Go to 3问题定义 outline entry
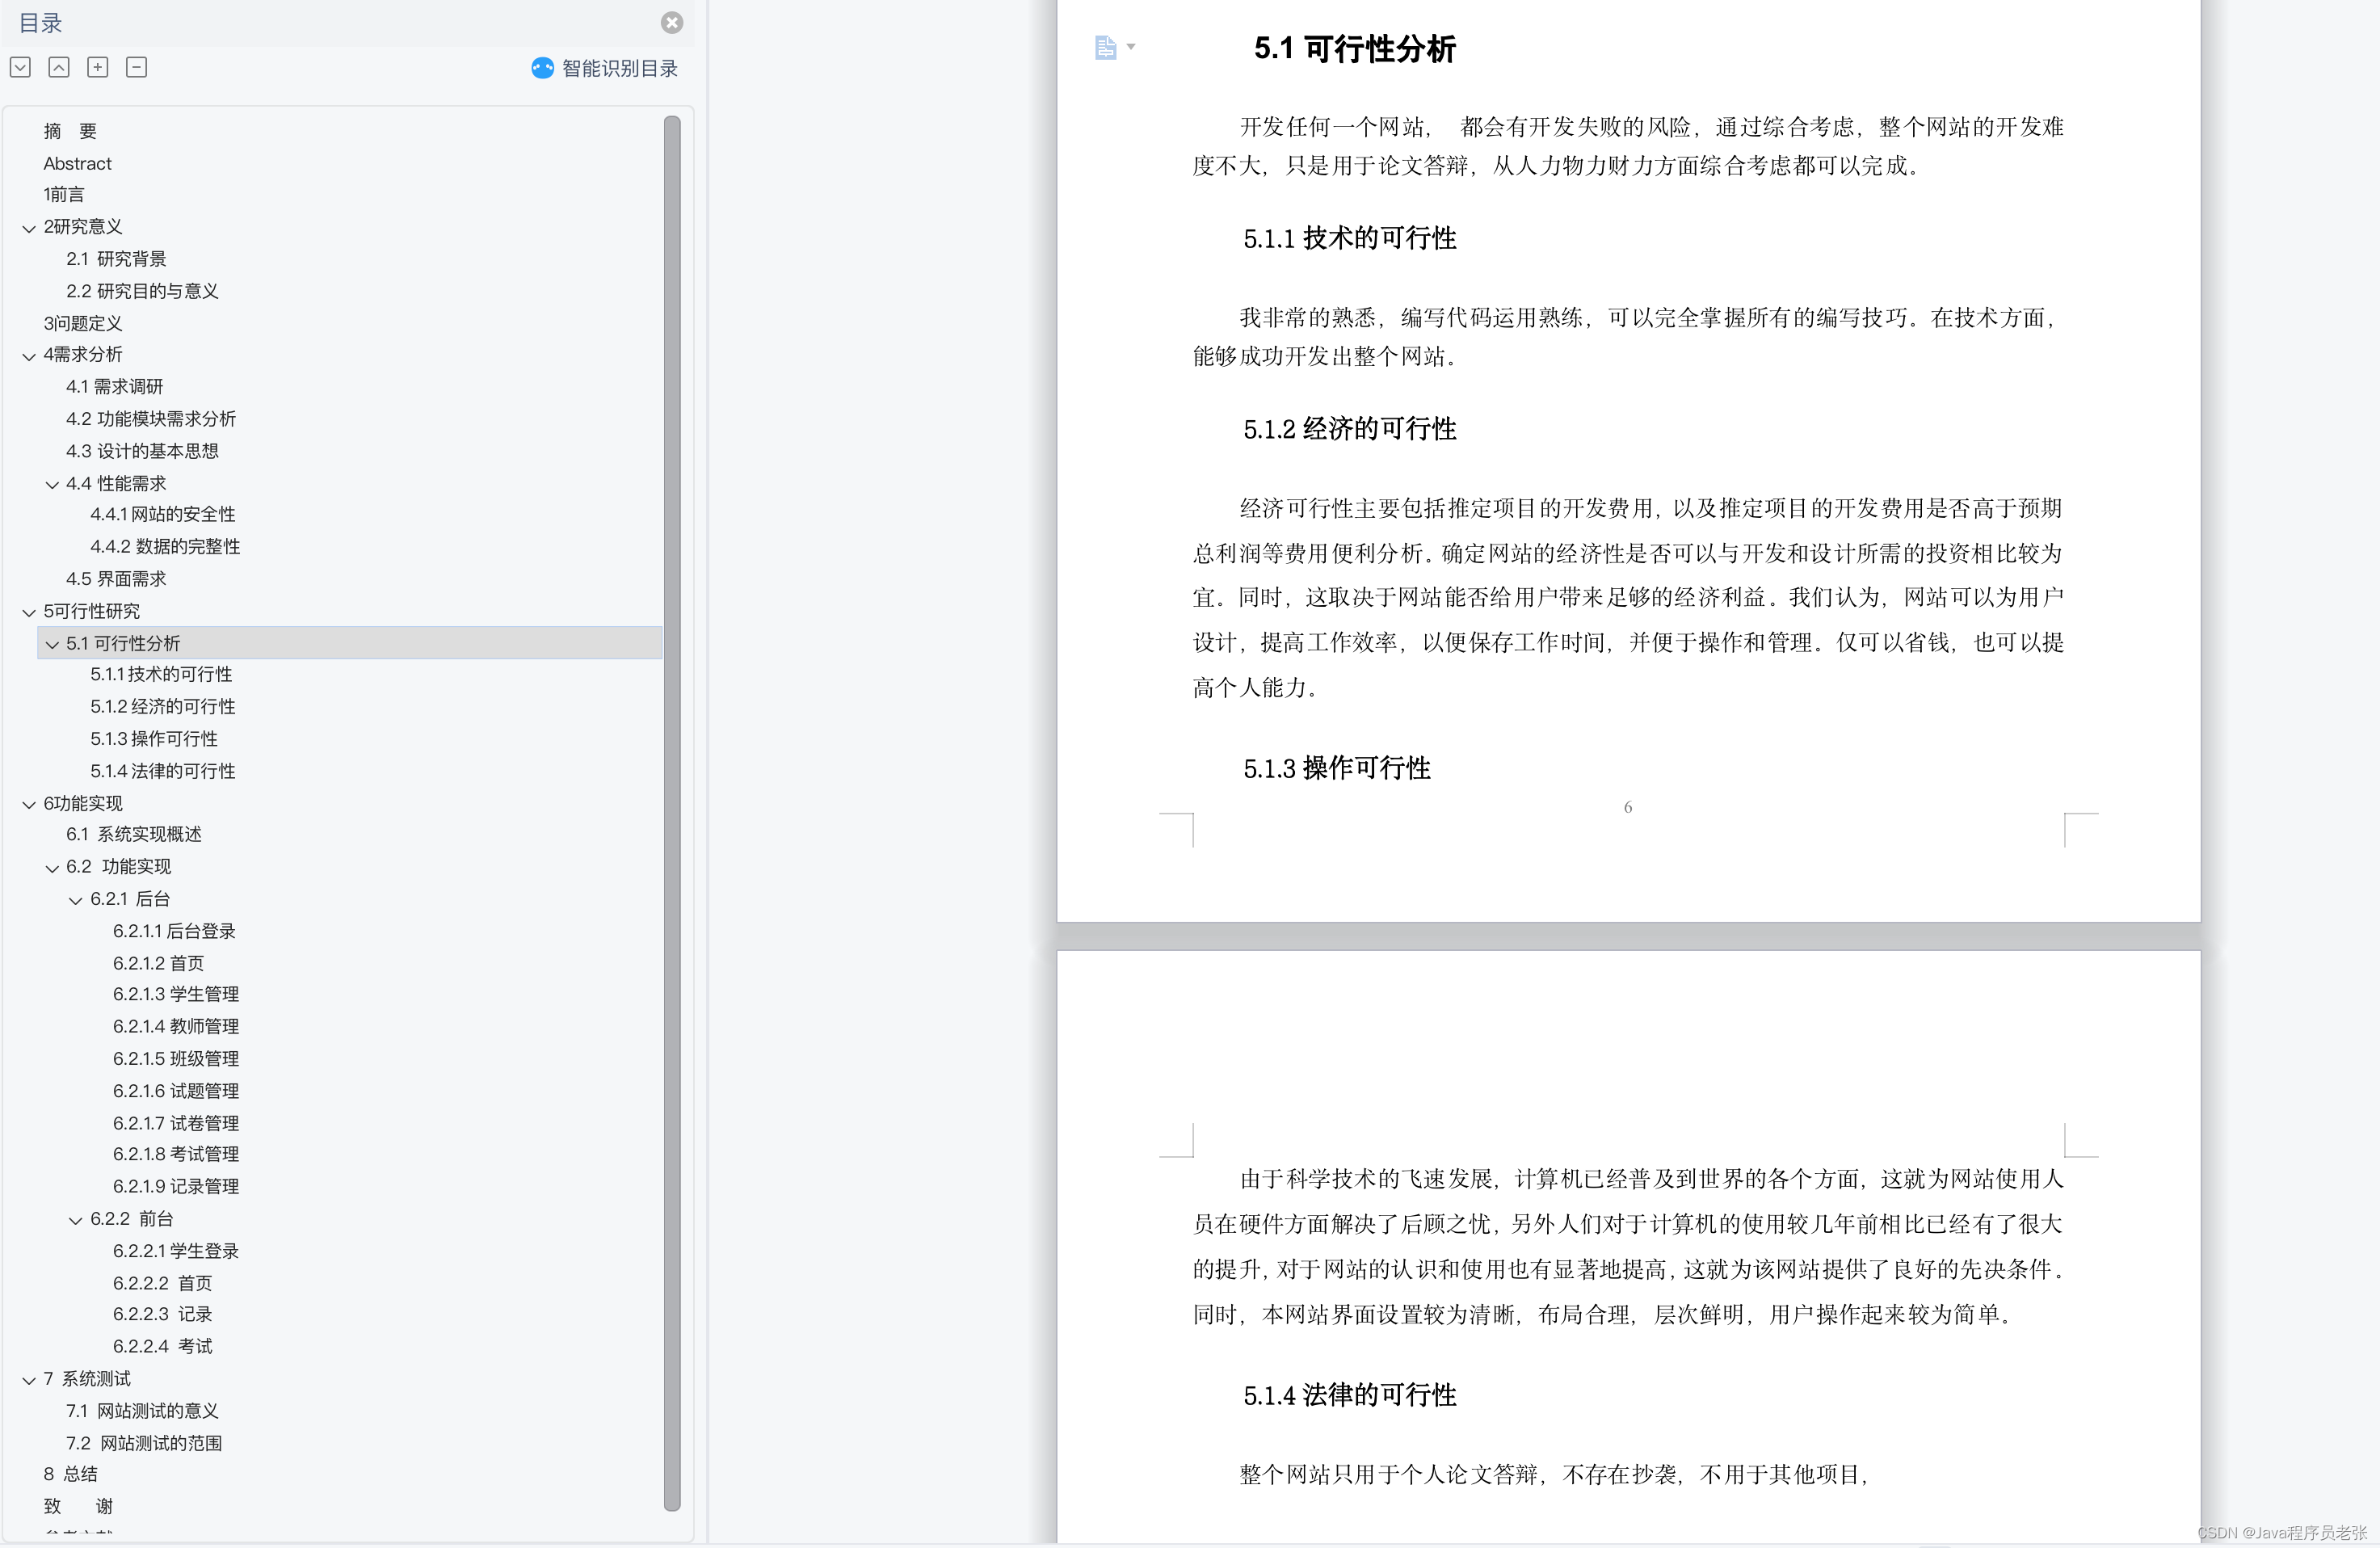The height and width of the screenshot is (1548, 2380). (83, 323)
